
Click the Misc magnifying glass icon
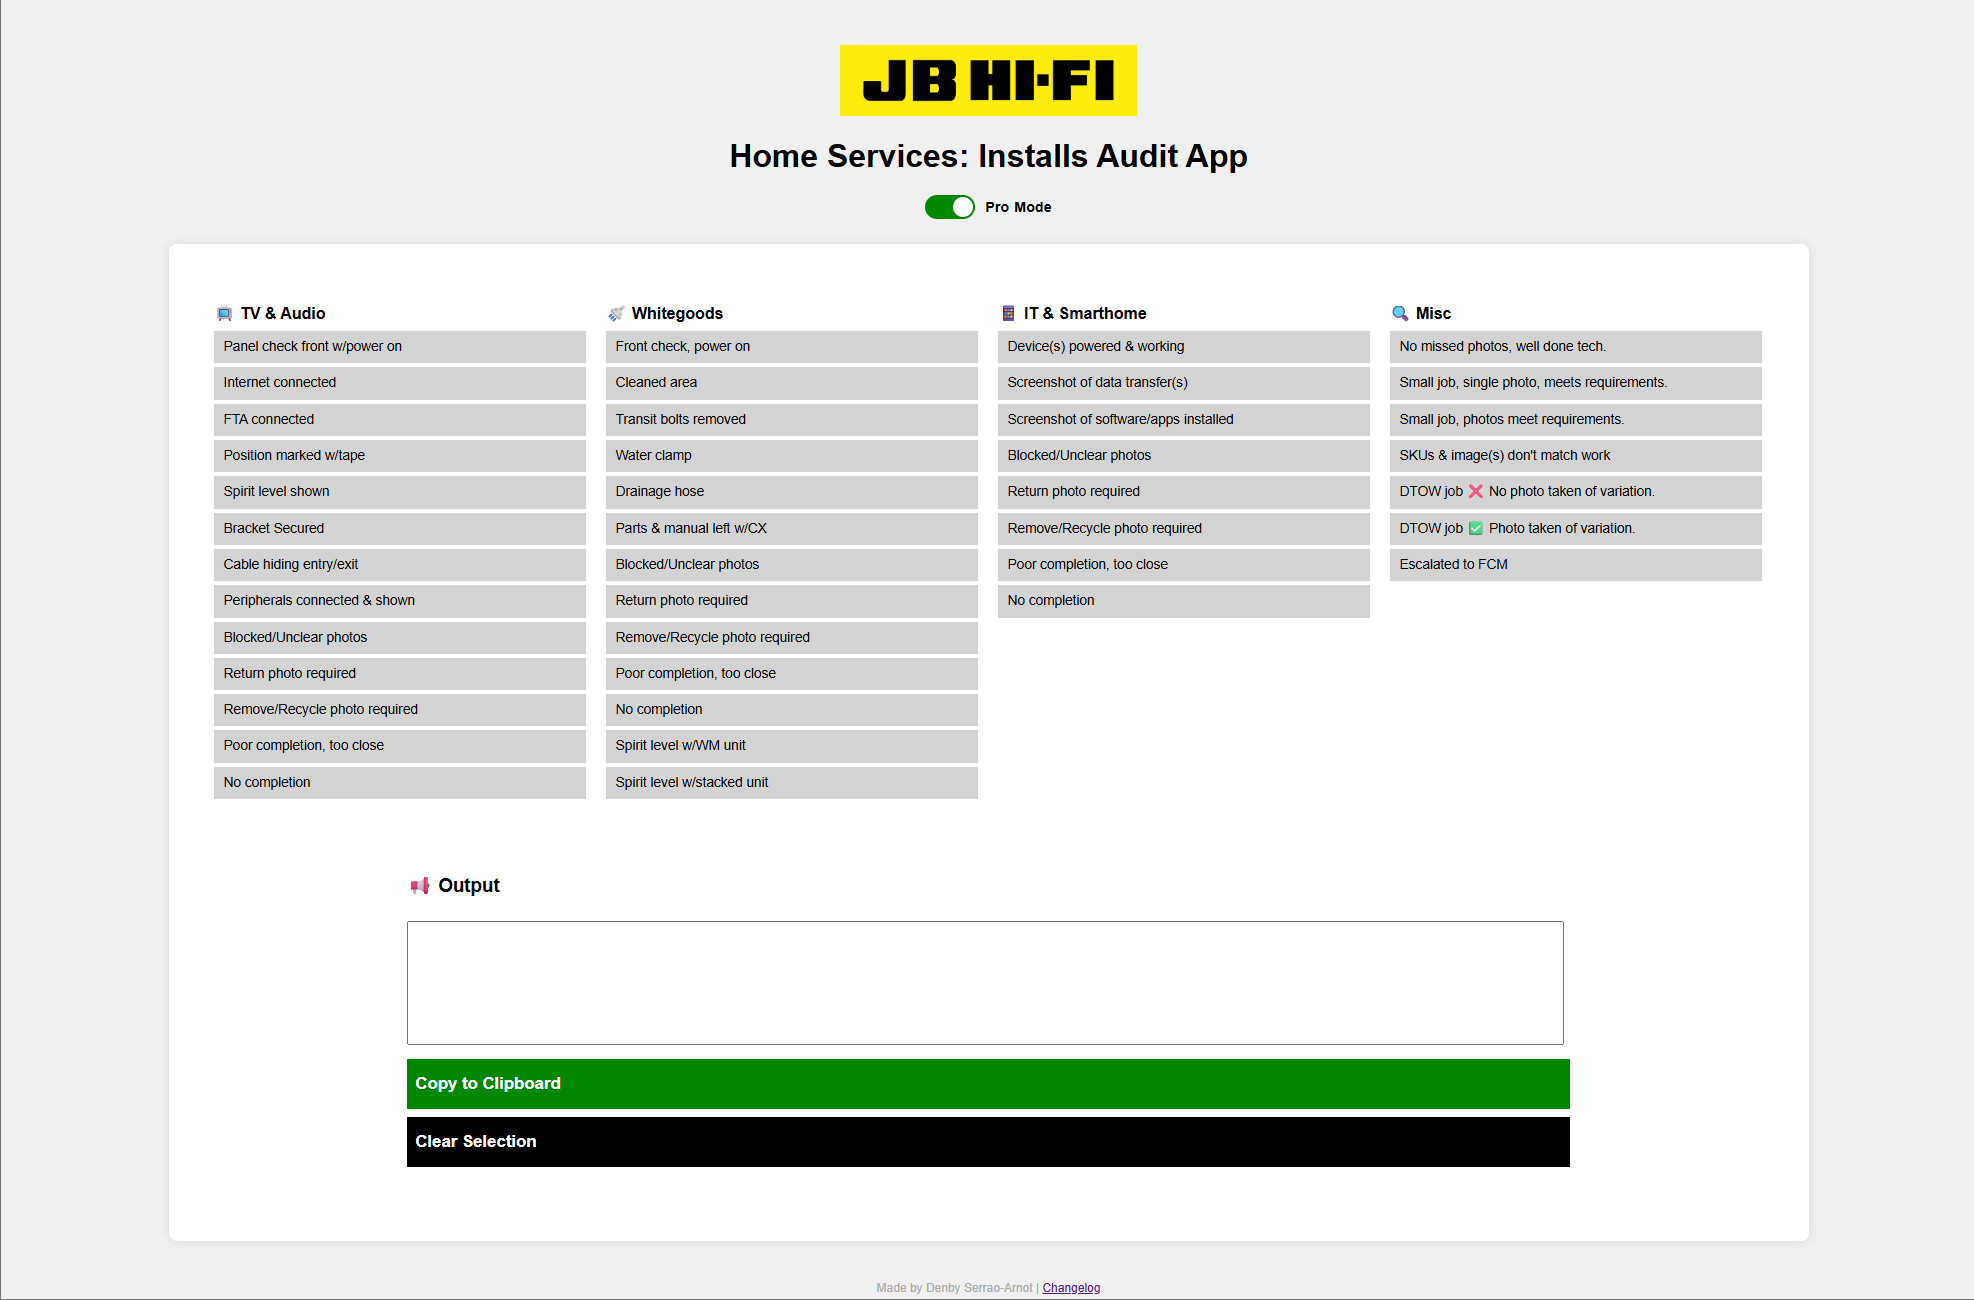point(1400,313)
